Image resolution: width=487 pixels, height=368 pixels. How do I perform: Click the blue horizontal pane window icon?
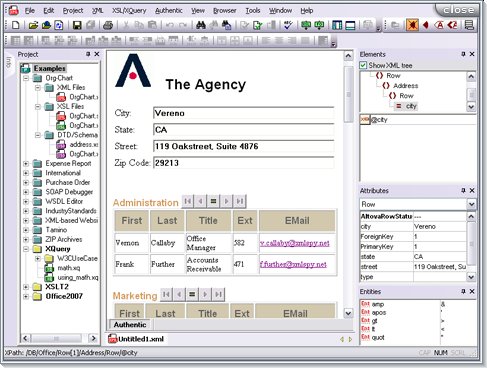coord(350,25)
